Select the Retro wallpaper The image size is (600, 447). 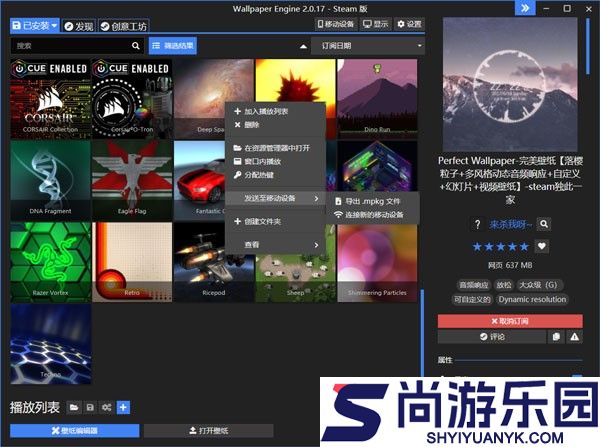coord(132,262)
